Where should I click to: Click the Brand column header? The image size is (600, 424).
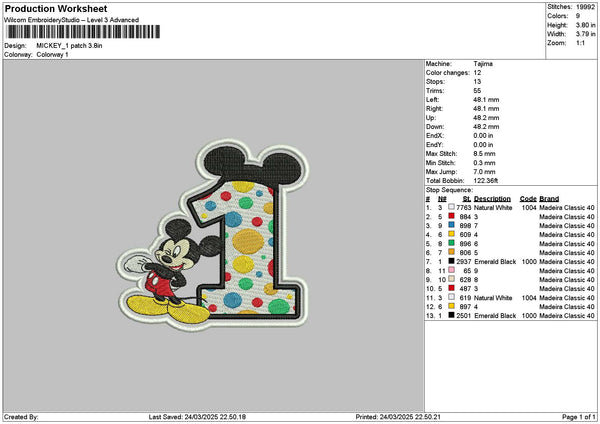click(x=549, y=199)
